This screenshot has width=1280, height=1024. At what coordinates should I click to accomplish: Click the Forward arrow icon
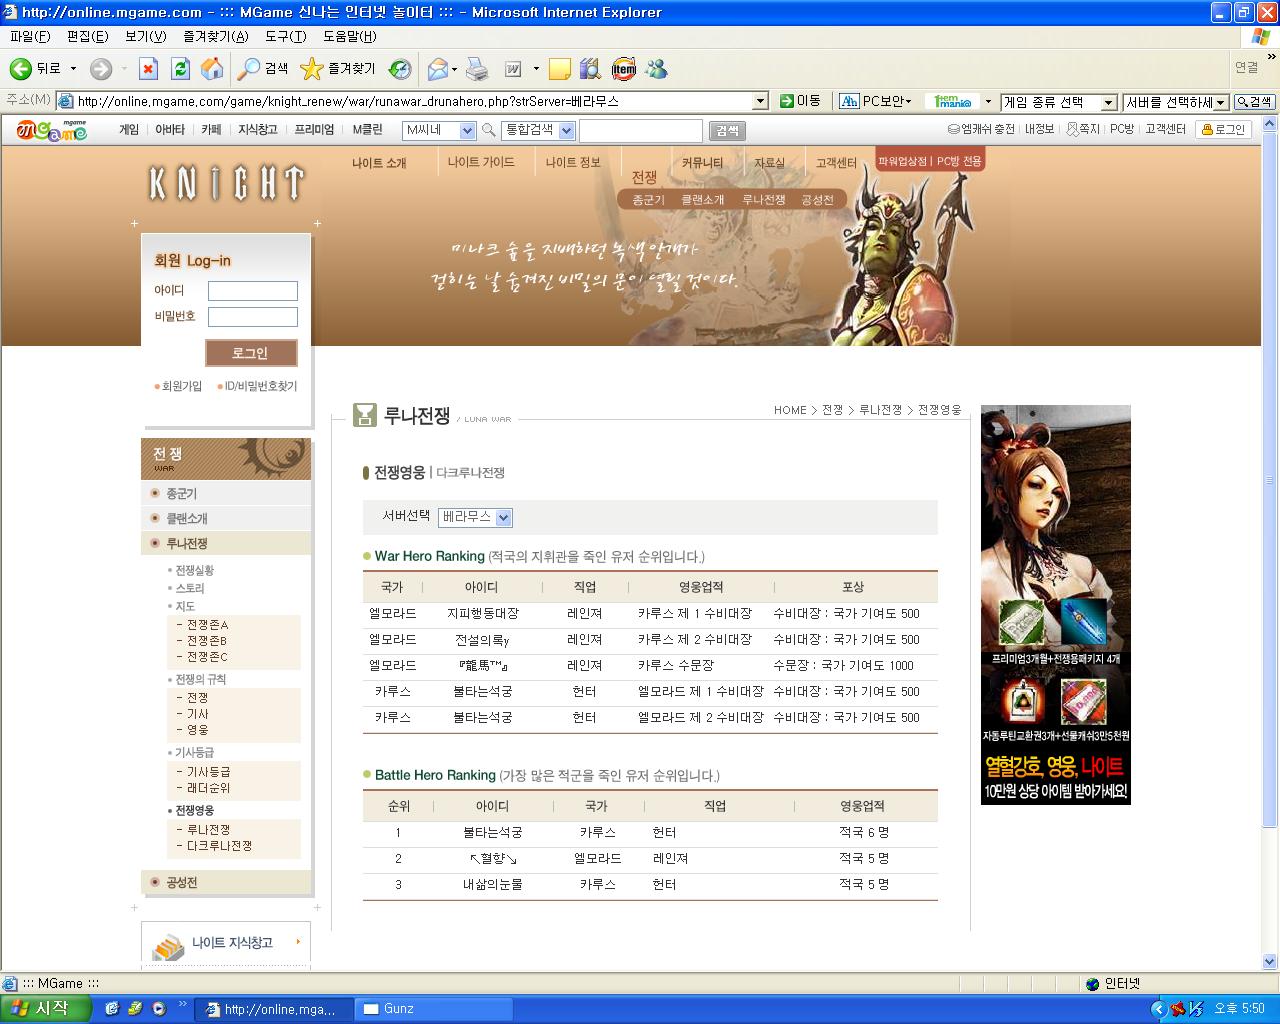100,68
